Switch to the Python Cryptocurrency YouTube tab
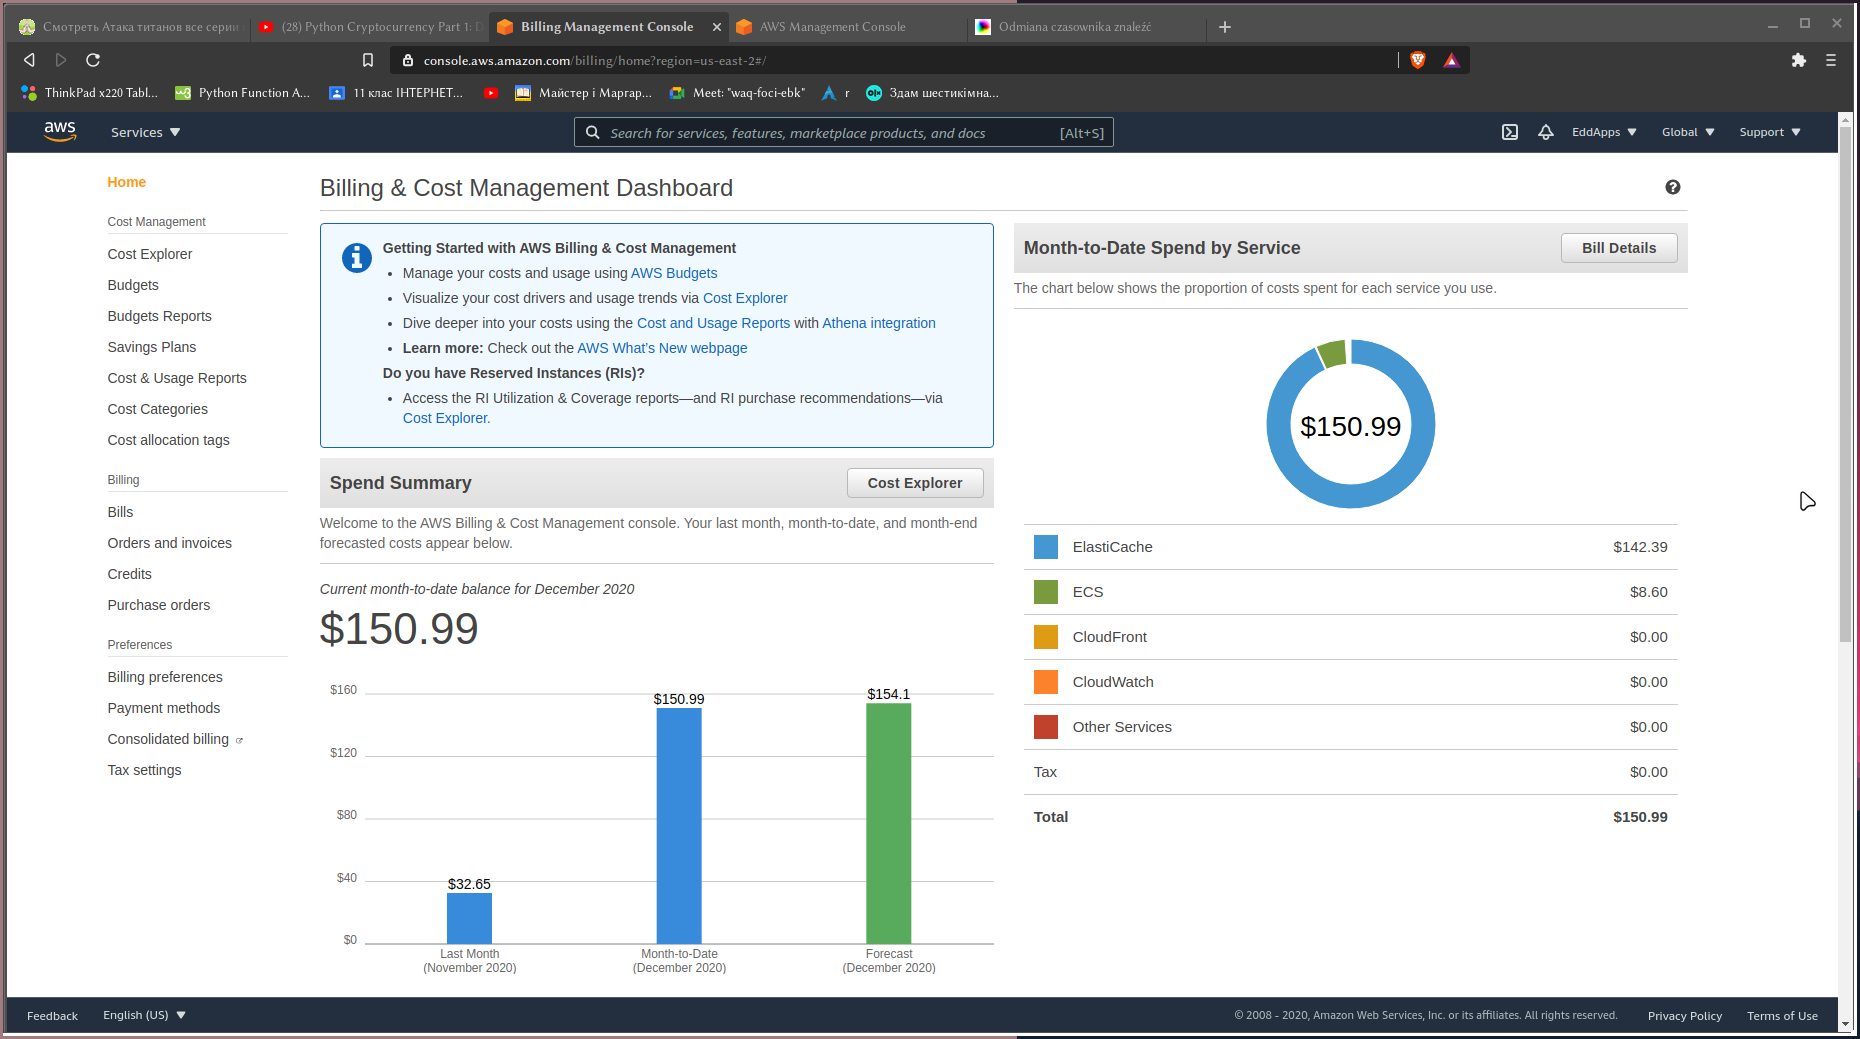1860x1039 pixels. pyautogui.click(x=370, y=27)
